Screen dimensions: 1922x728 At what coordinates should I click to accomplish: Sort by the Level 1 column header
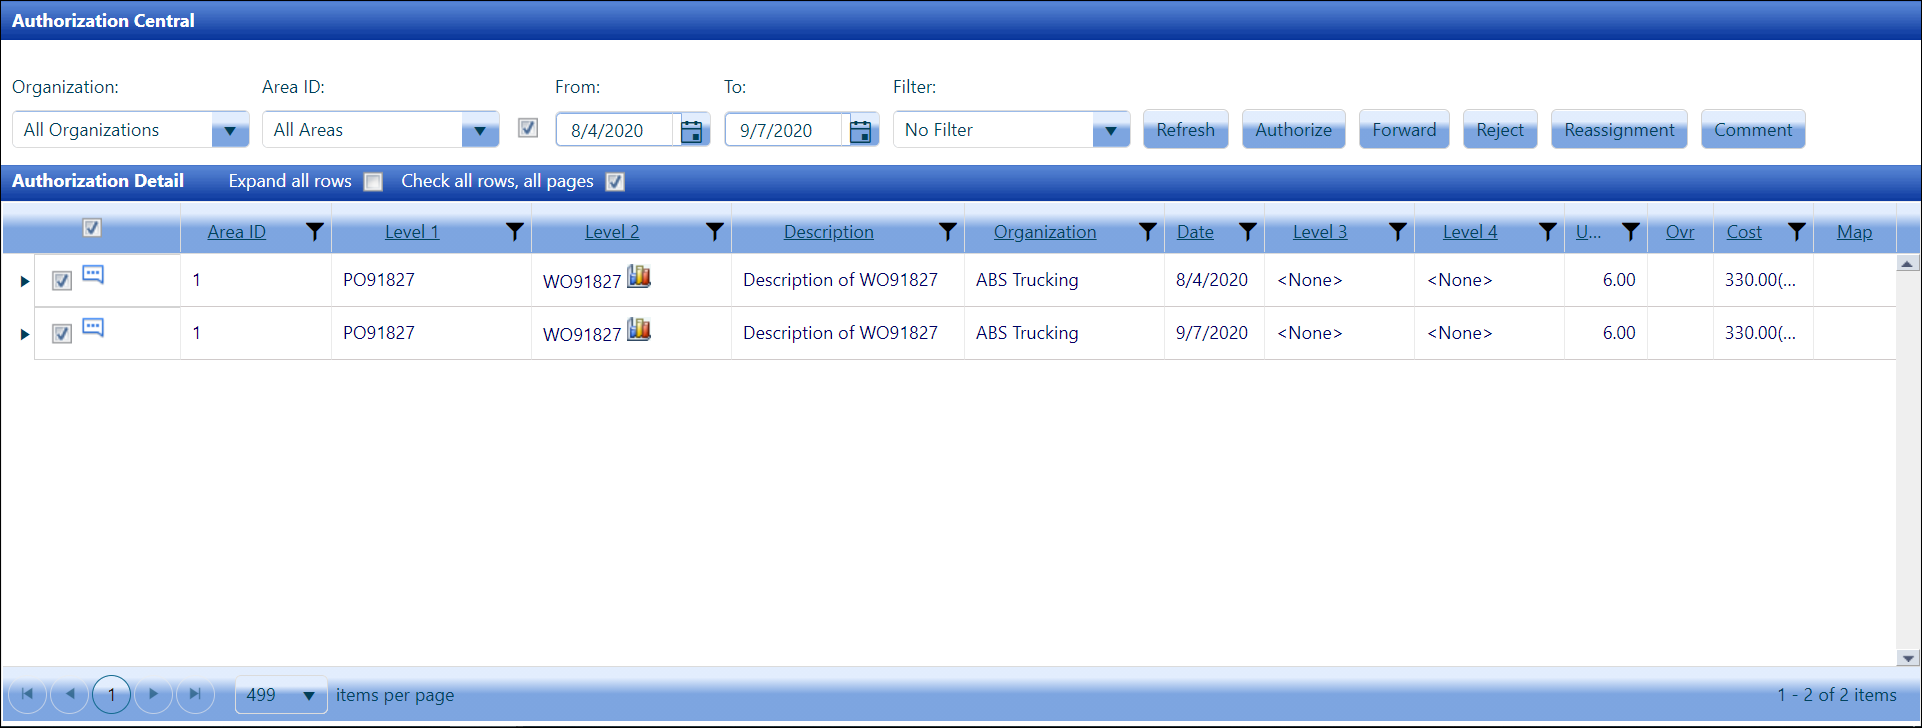click(412, 232)
